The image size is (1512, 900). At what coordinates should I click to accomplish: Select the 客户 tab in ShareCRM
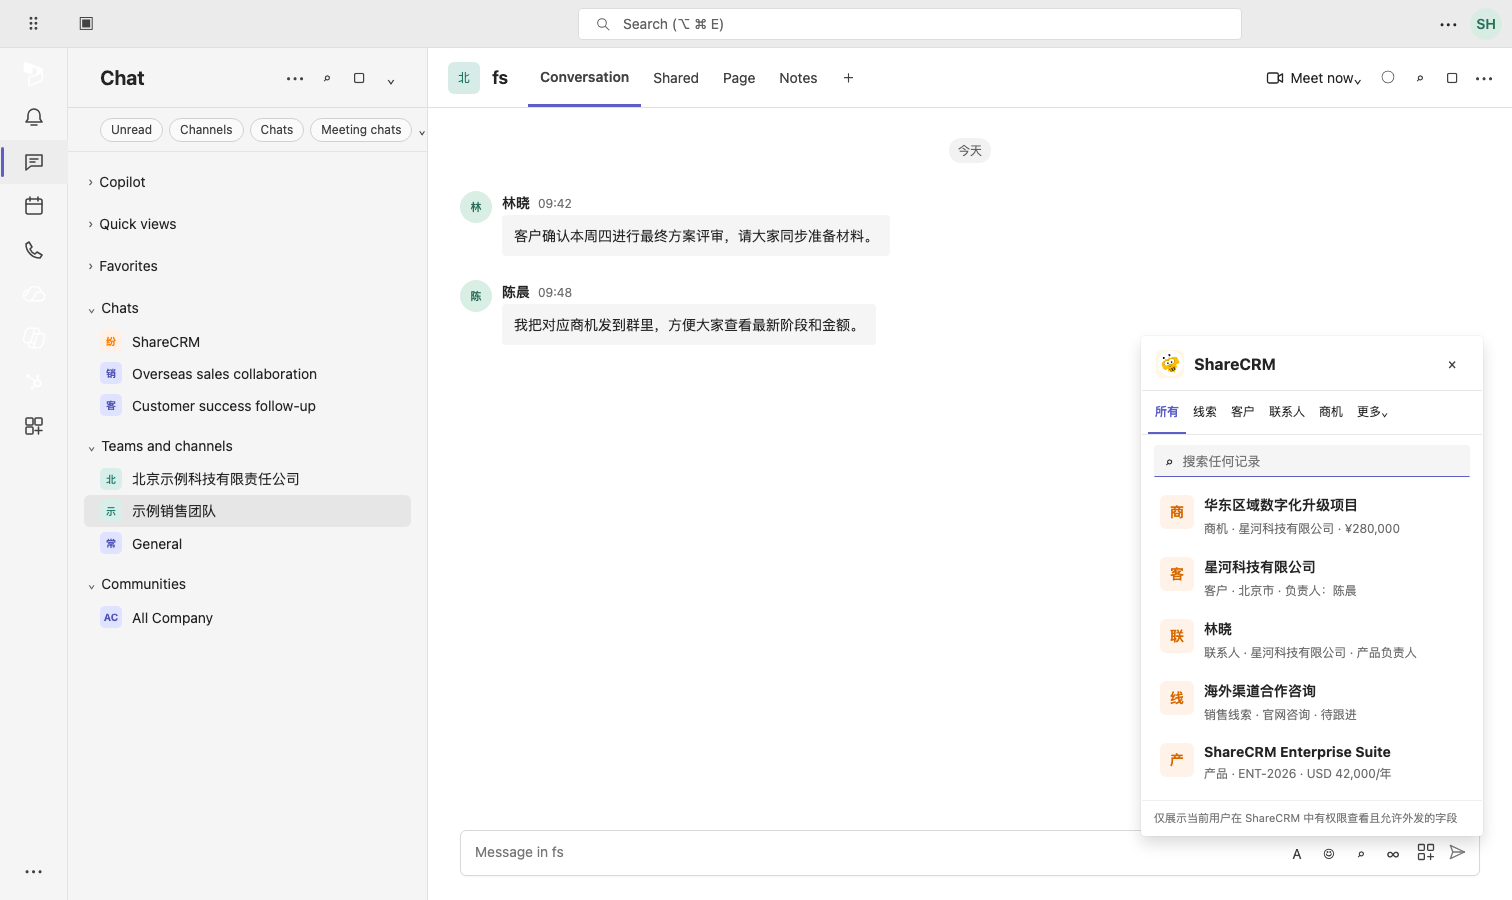[x=1243, y=412]
